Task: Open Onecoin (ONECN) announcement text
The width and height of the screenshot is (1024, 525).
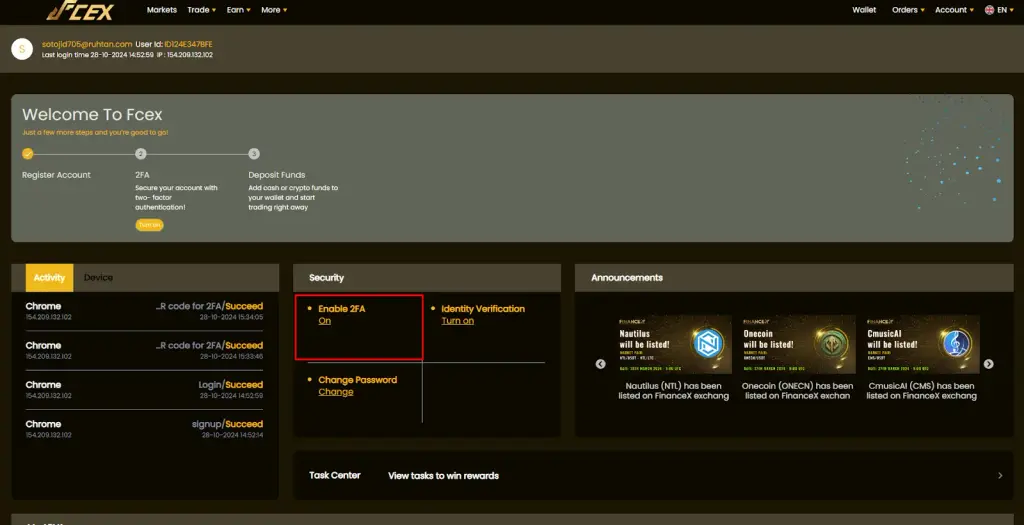Action: 797,390
